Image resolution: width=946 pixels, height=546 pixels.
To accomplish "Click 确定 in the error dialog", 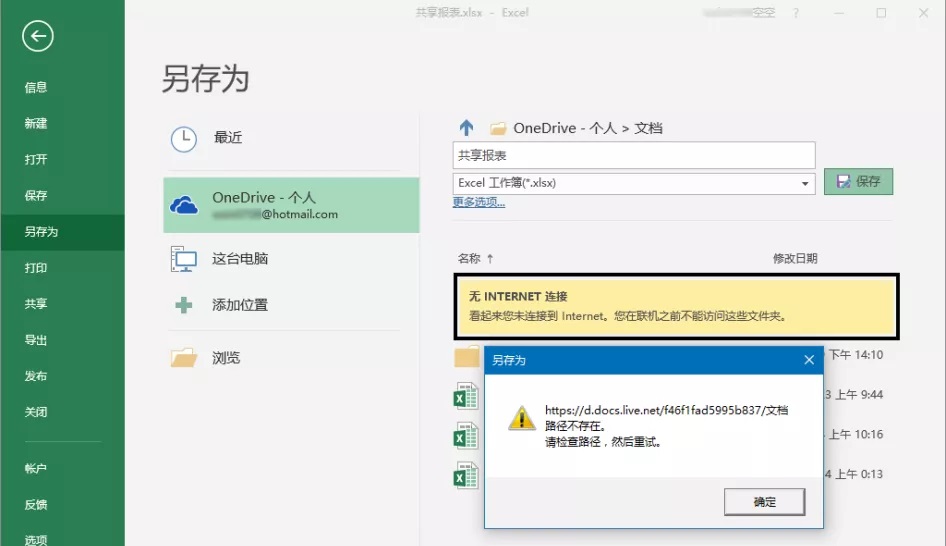I will (764, 502).
